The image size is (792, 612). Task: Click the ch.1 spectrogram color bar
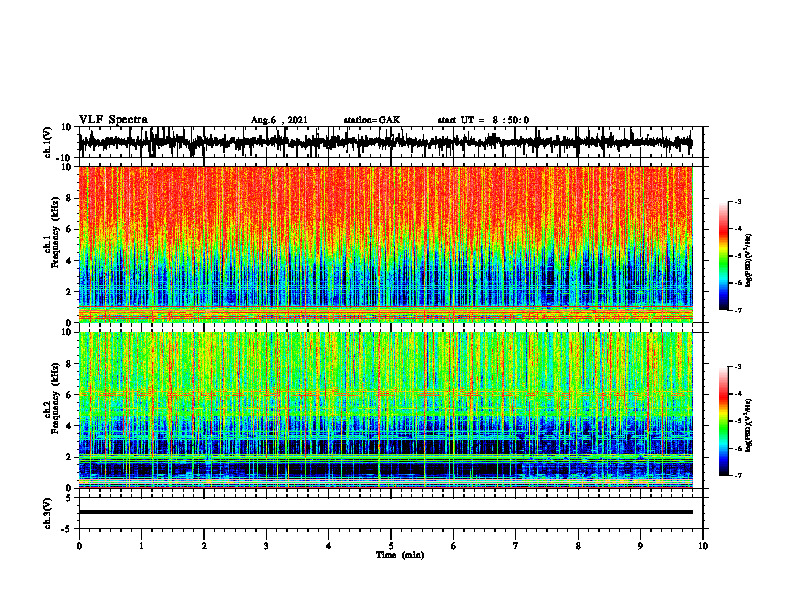(724, 256)
